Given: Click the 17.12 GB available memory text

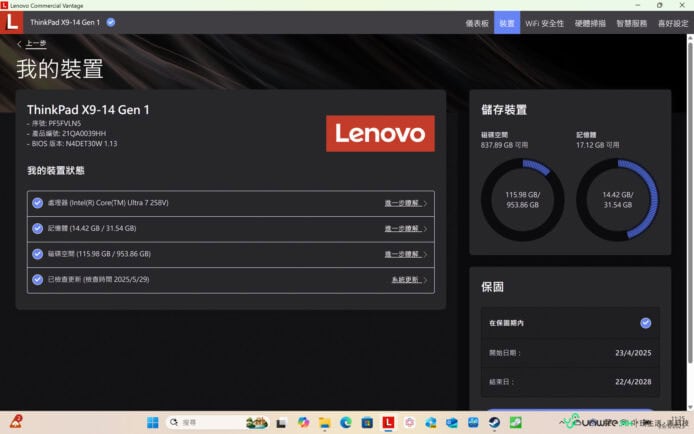Looking at the screenshot, I should 598,145.
